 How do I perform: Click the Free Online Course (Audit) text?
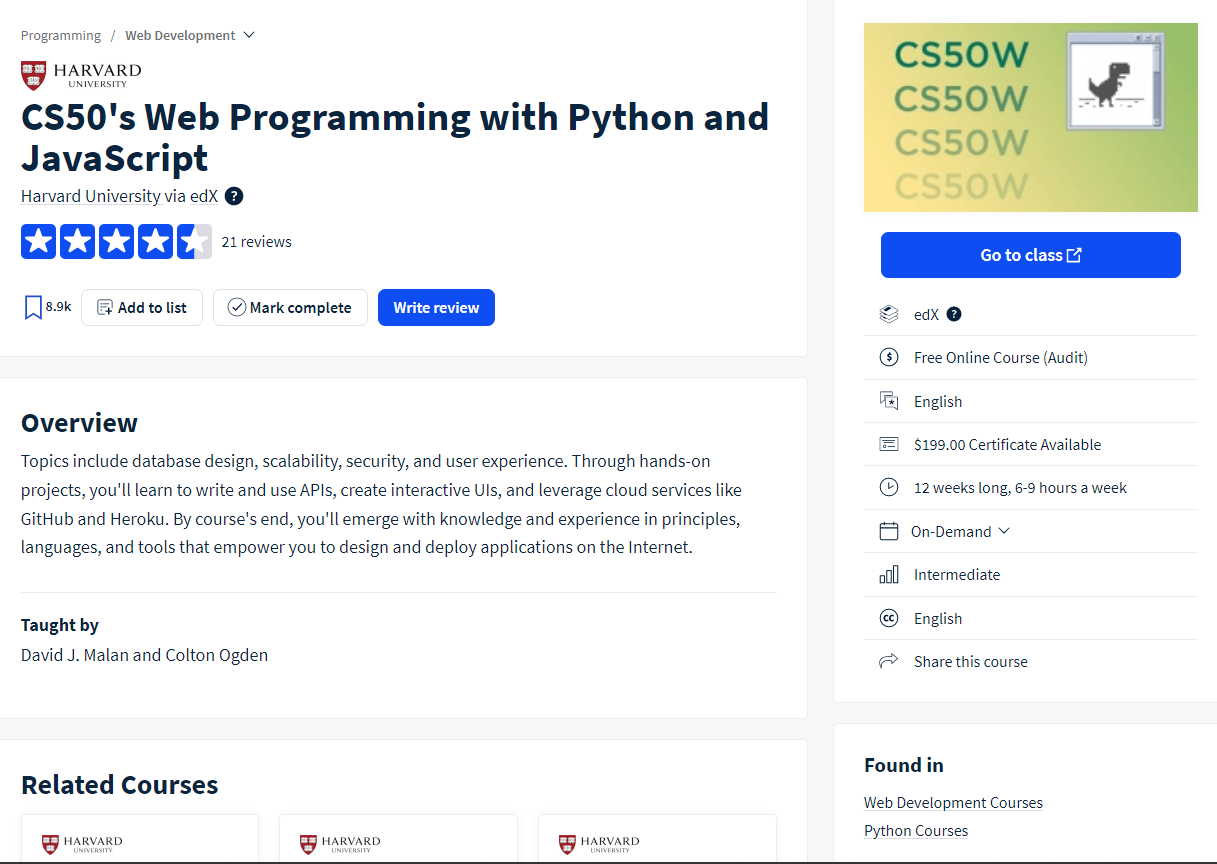coord(1001,358)
